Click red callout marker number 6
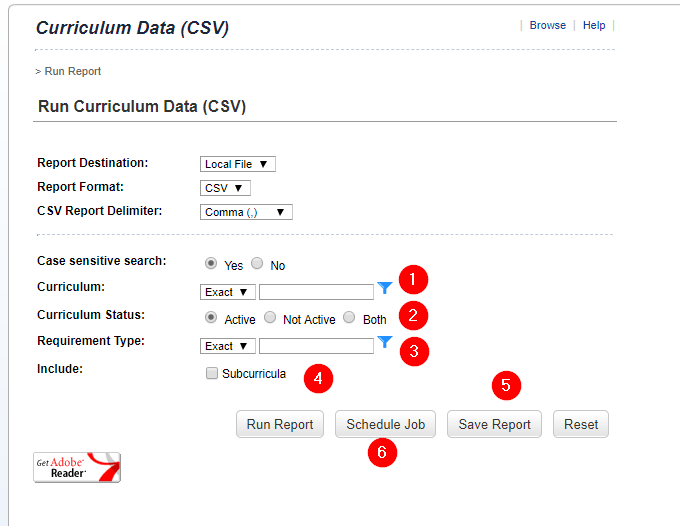The image size is (680, 526). coord(382,452)
